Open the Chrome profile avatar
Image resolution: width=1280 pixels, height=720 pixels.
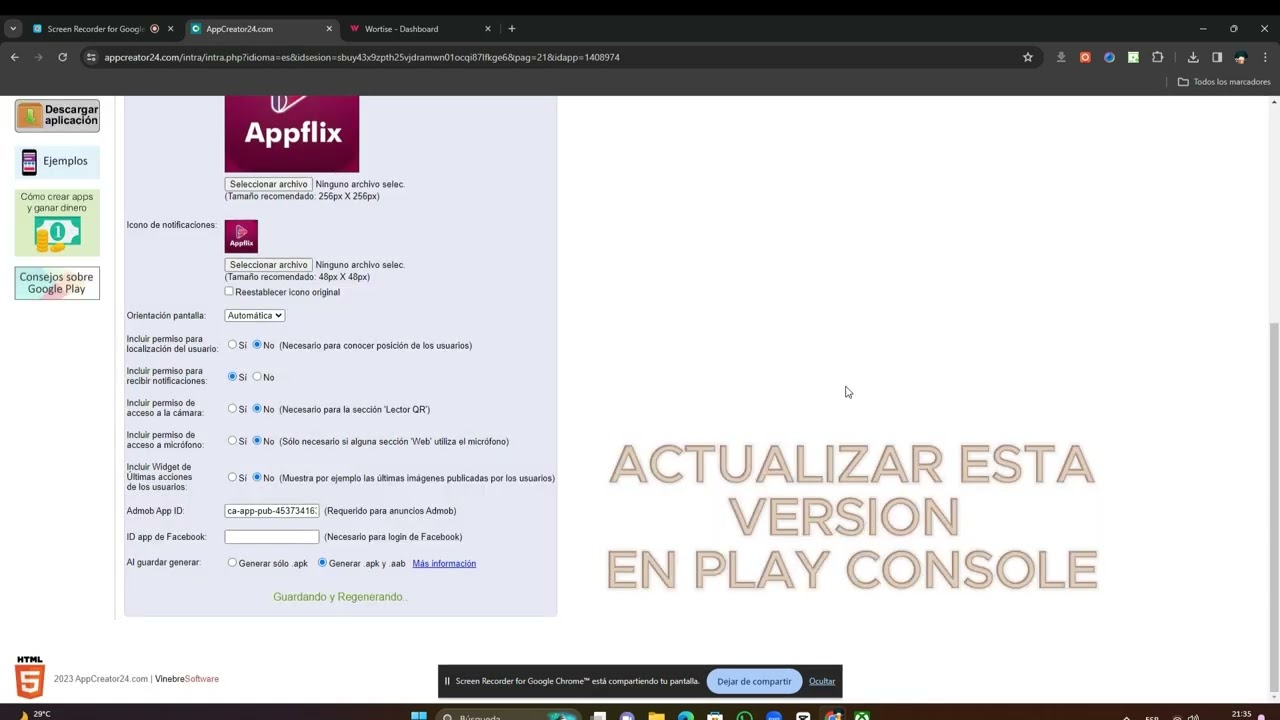click(1241, 57)
